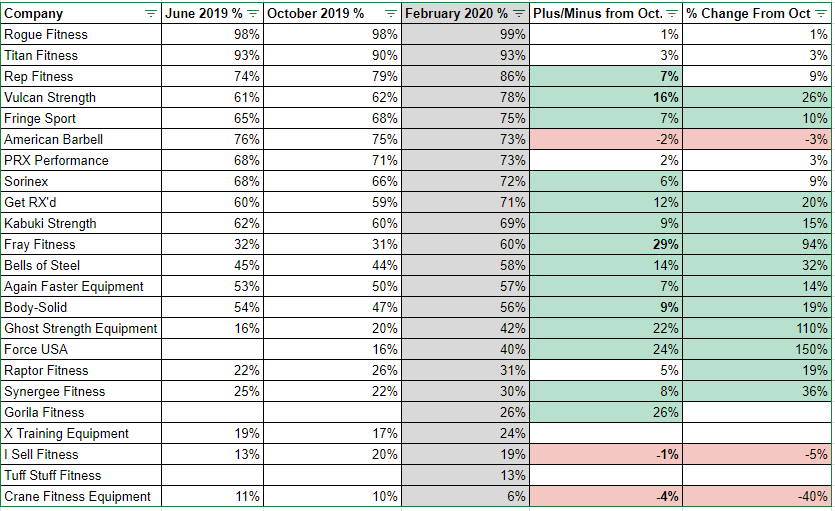Click the February 2020 % filter icon

[519, 13]
